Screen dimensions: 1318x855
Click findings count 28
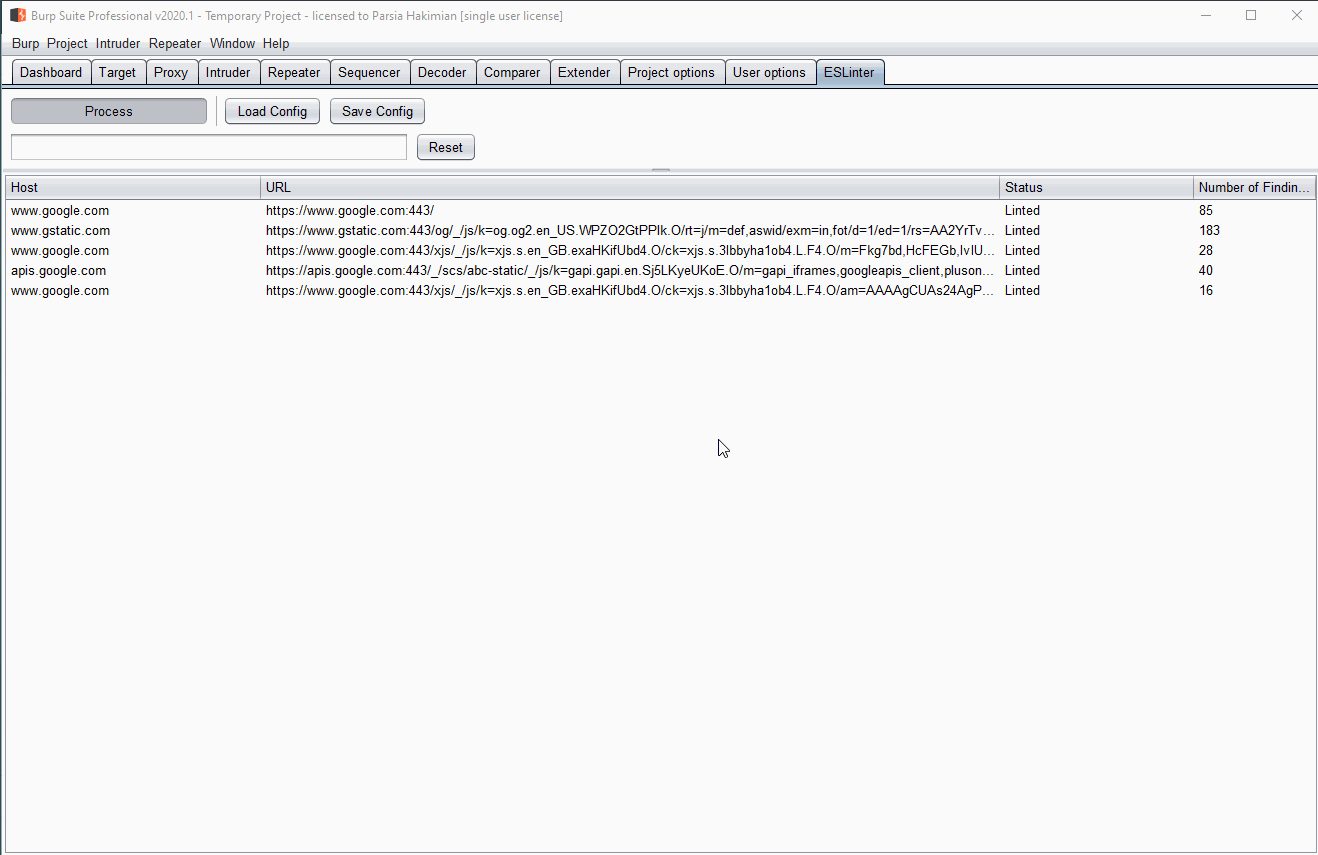pyautogui.click(x=1206, y=251)
